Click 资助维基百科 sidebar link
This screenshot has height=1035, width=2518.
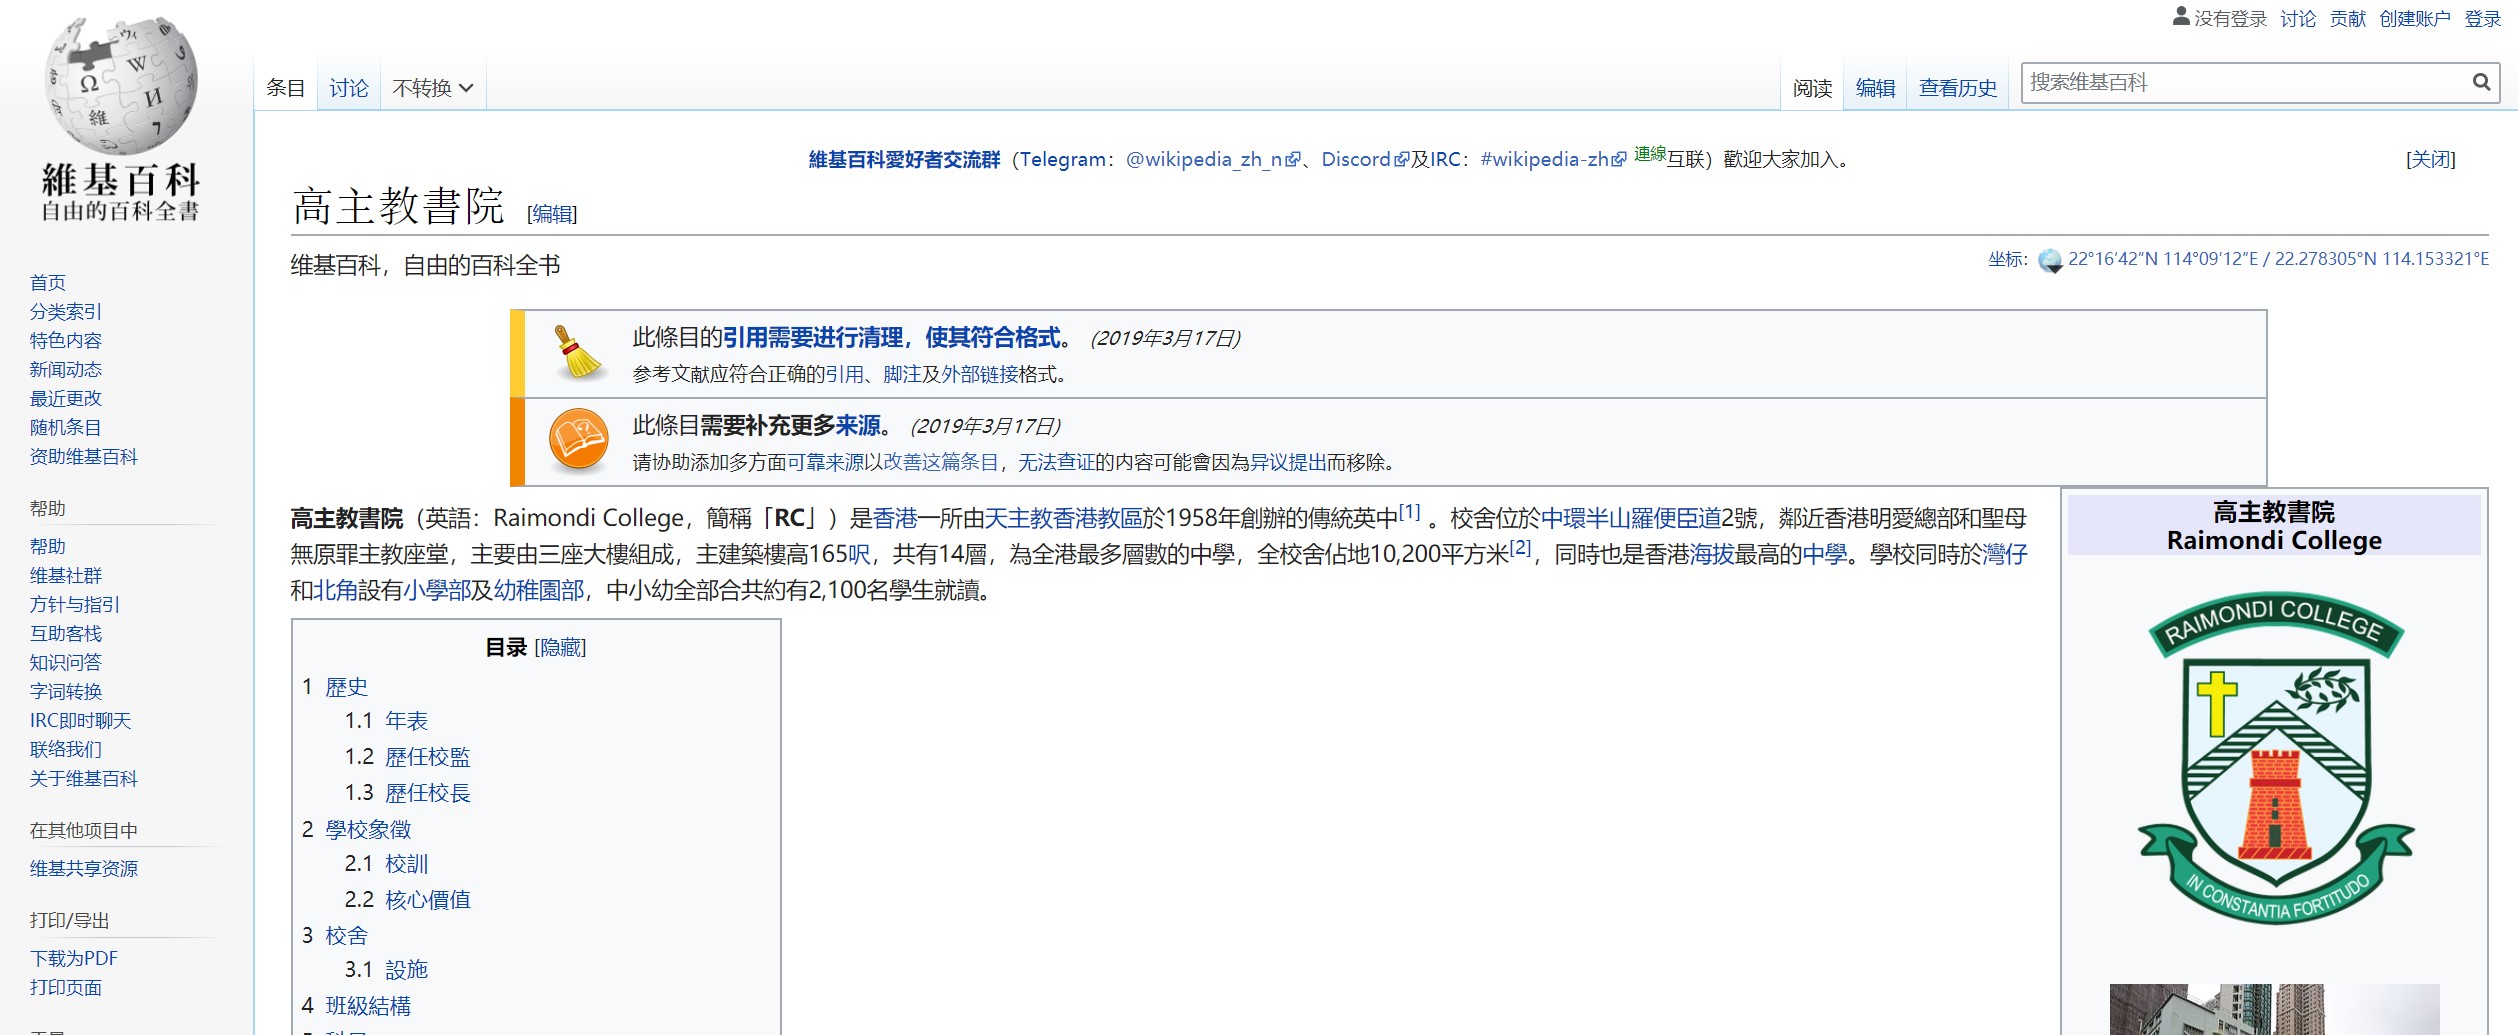pos(84,457)
